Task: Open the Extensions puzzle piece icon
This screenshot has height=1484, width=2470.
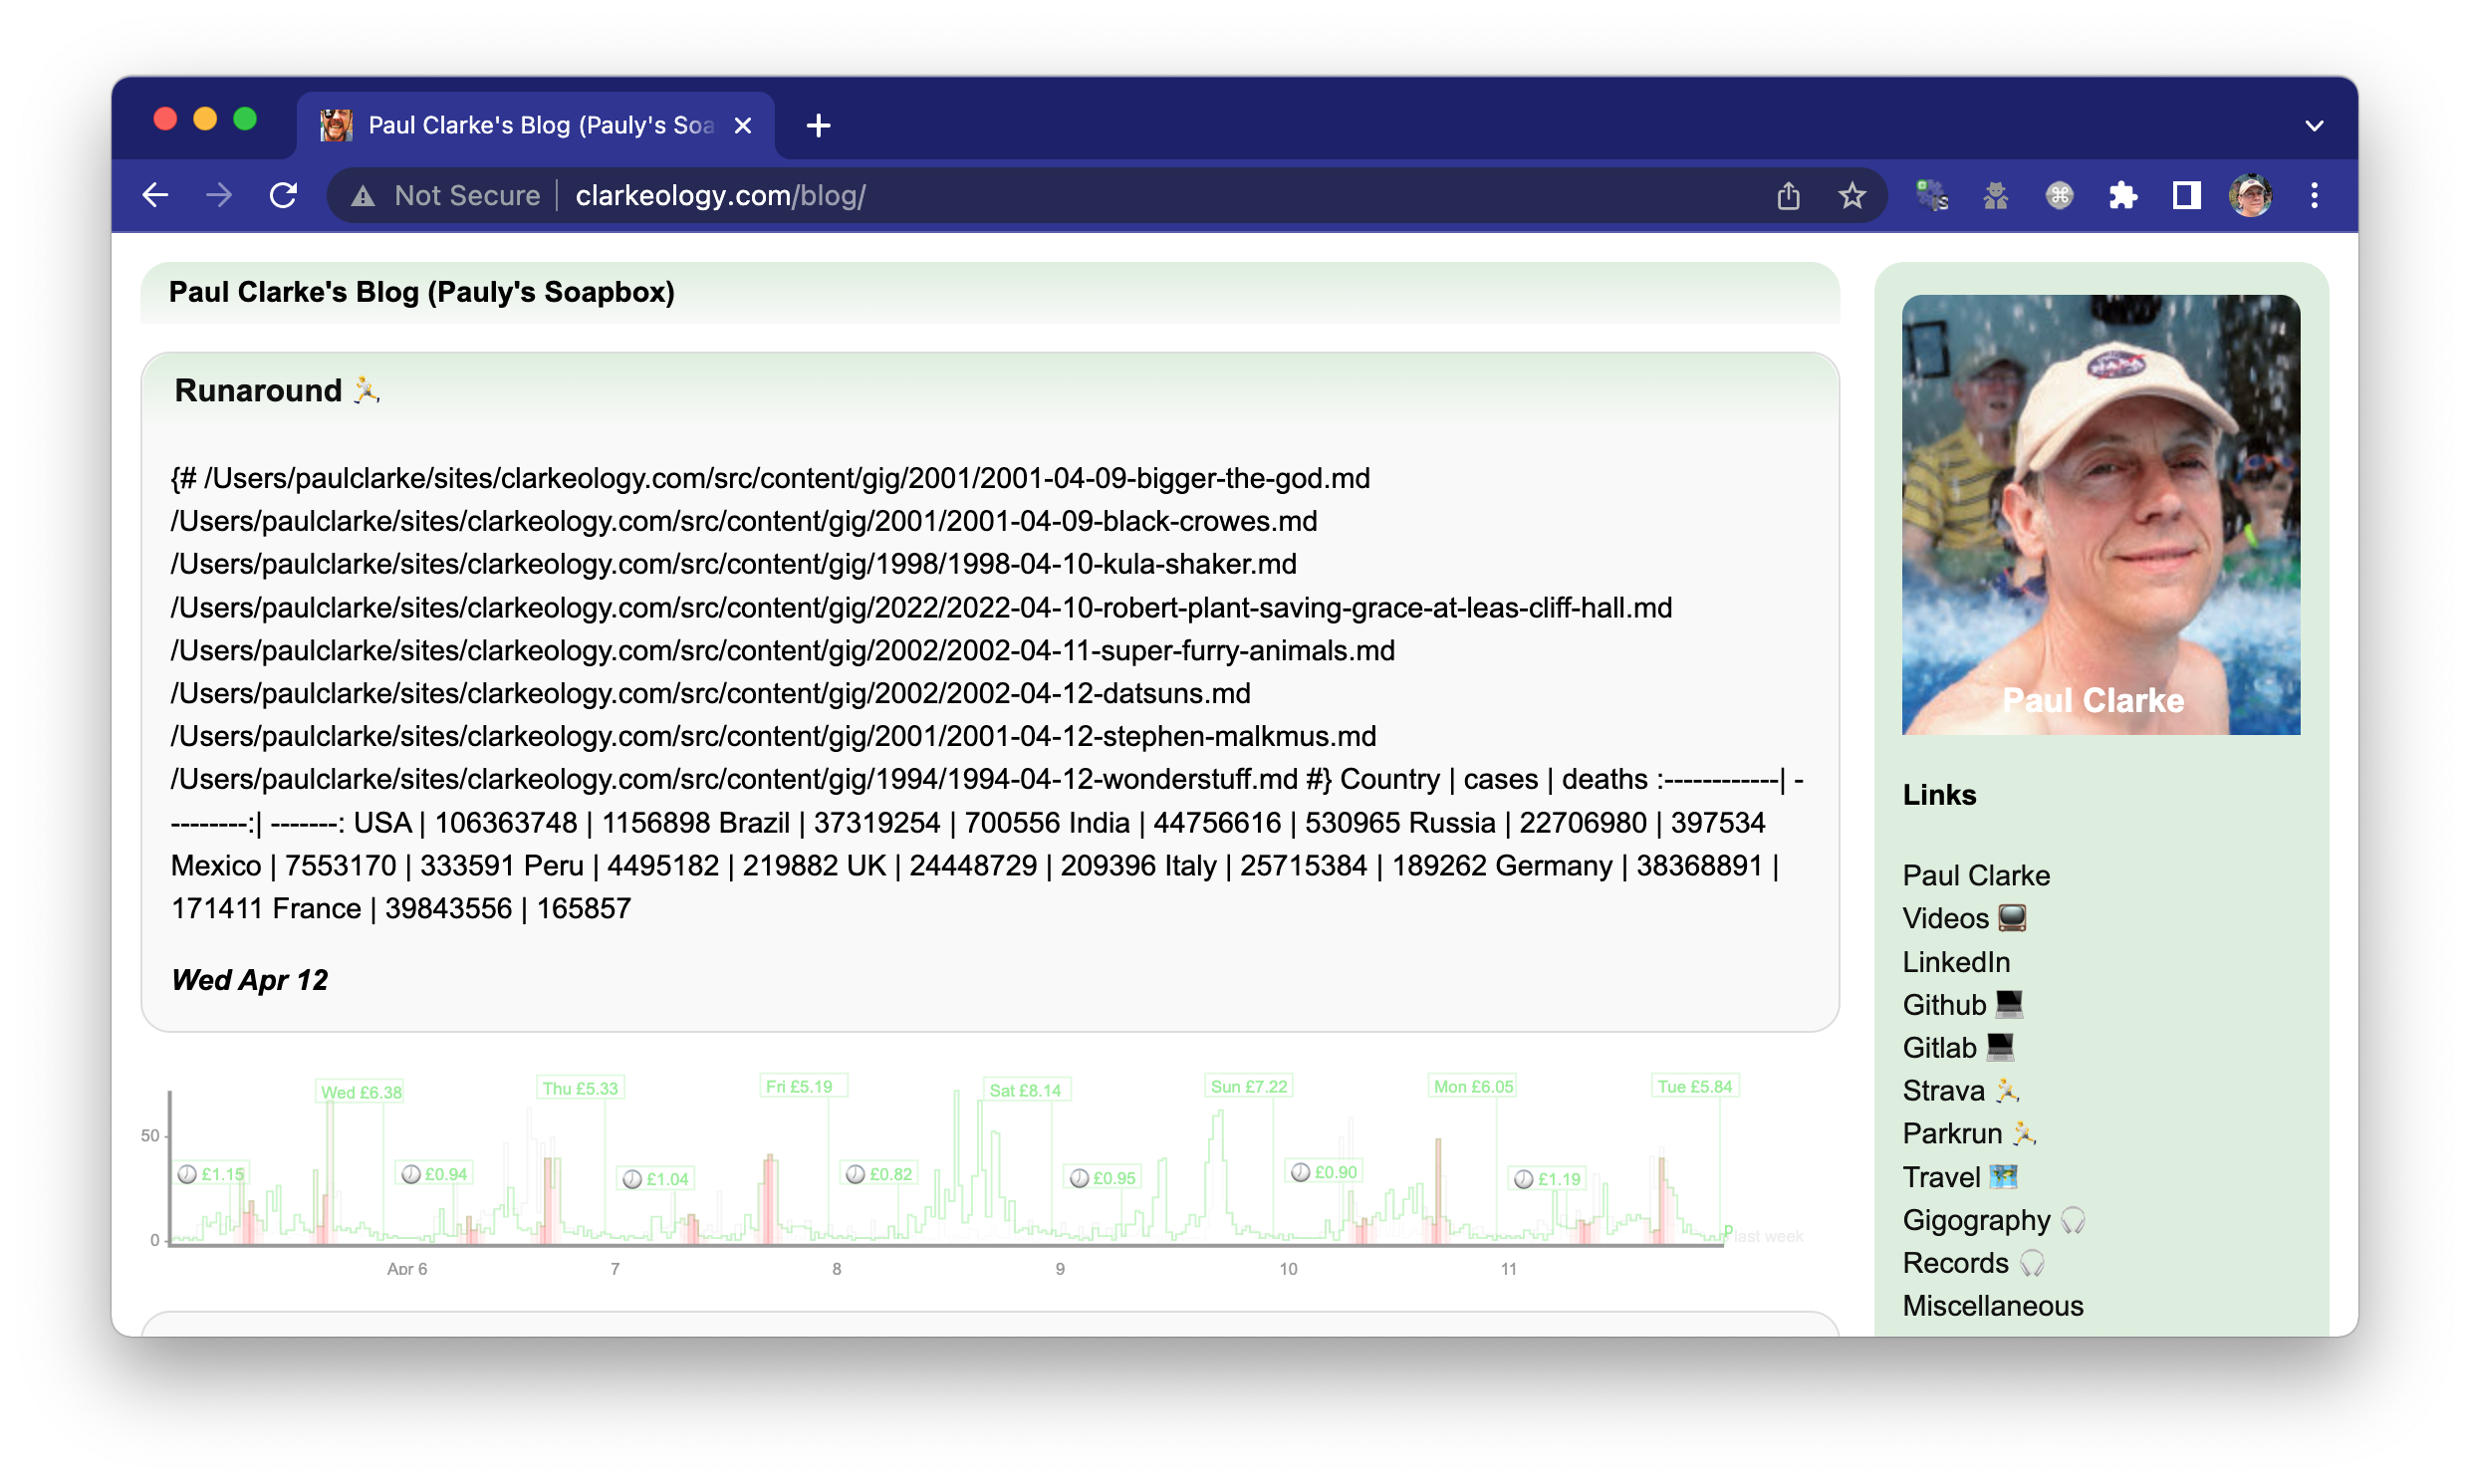Action: (x=2123, y=195)
